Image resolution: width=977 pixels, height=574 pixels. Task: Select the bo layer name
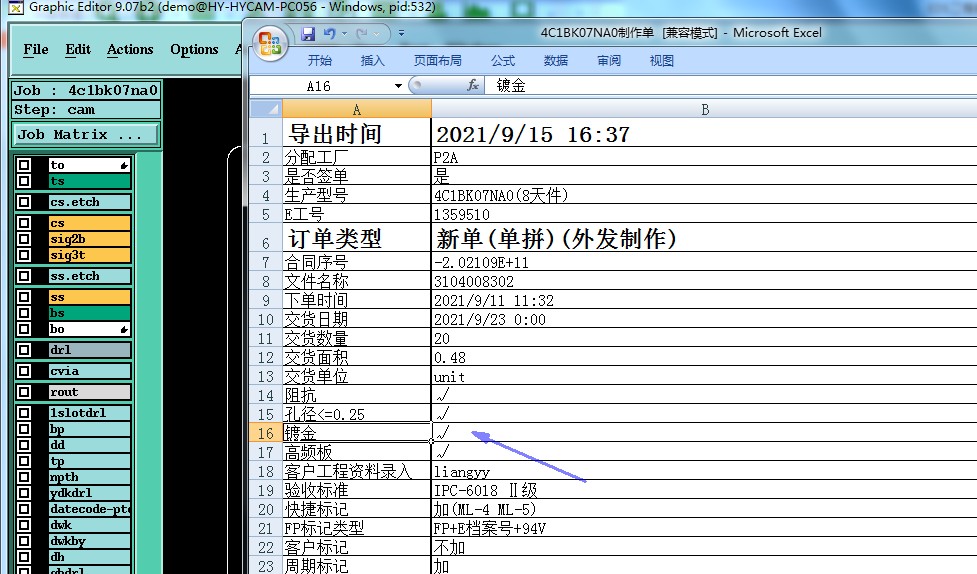tap(89, 329)
